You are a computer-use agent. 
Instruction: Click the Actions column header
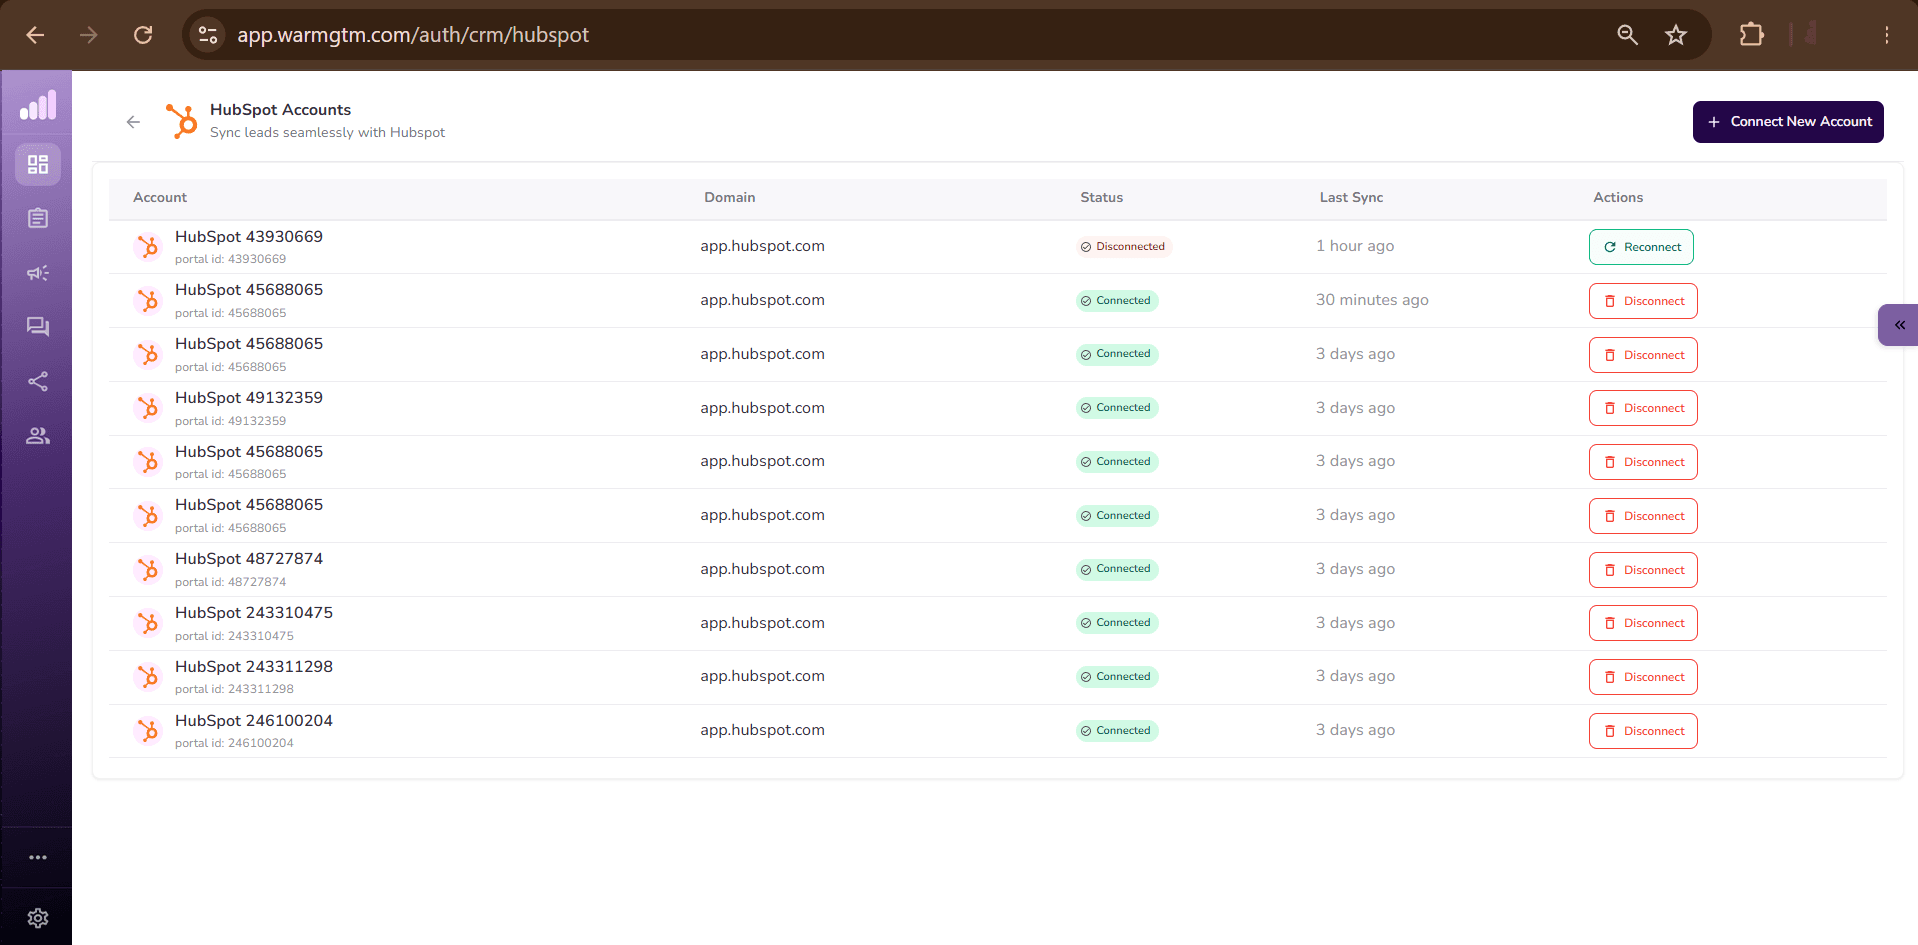click(x=1618, y=198)
